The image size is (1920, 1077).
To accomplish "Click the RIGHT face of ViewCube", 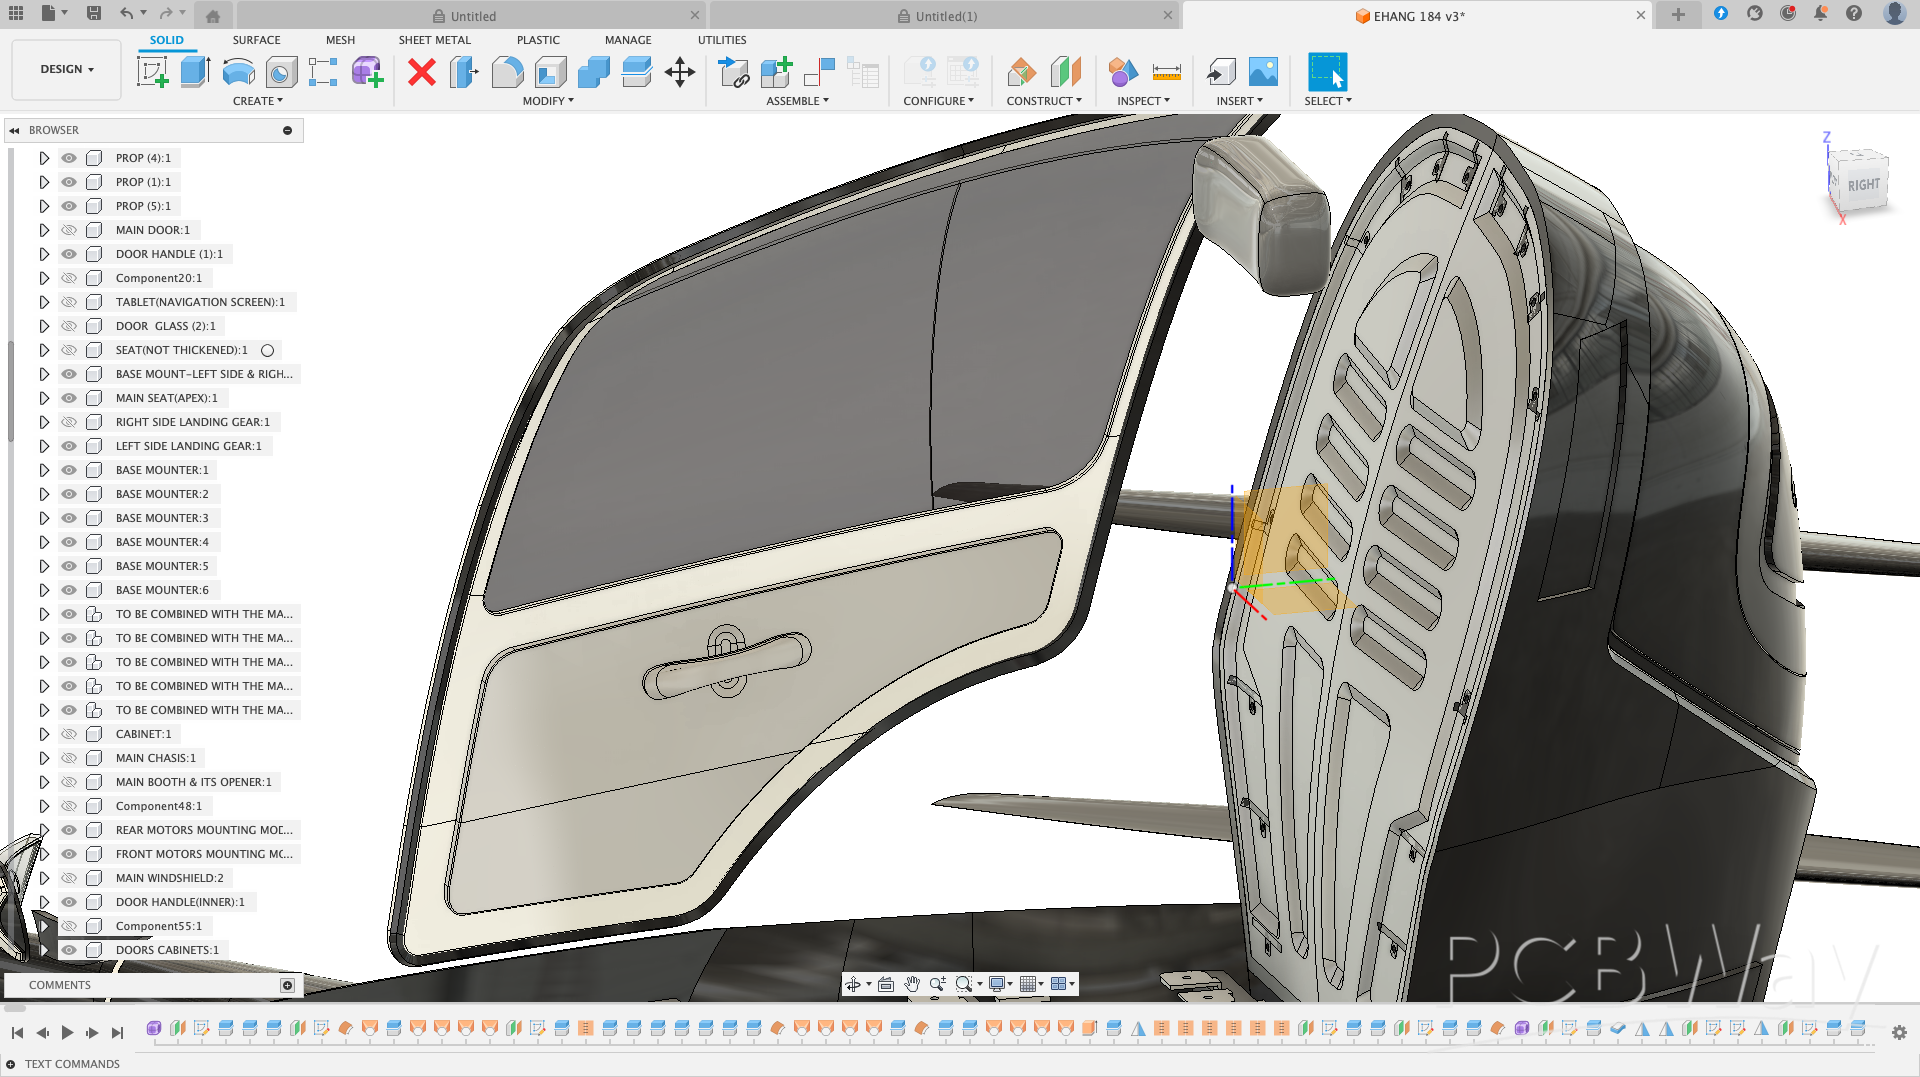I will pyautogui.click(x=1862, y=185).
